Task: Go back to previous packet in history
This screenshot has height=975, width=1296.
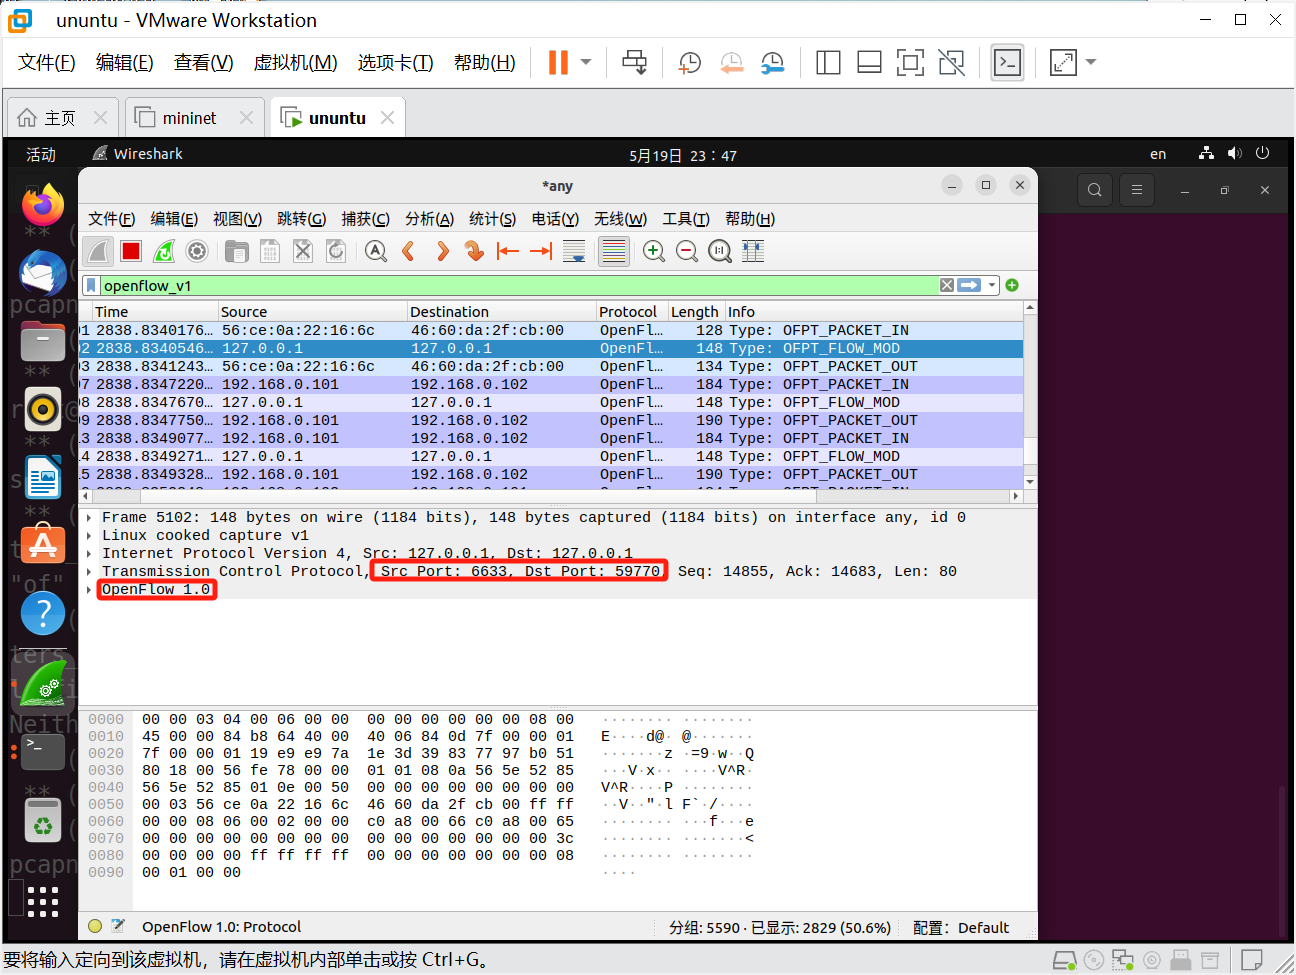Action: [408, 251]
